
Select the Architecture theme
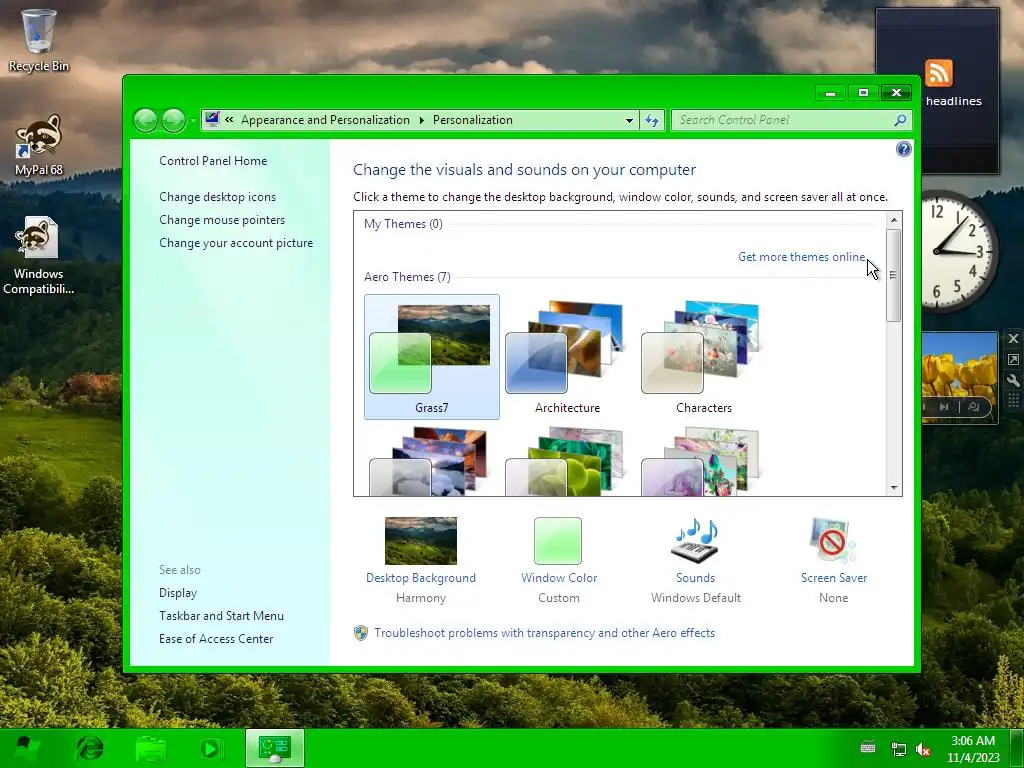[x=567, y=357]
